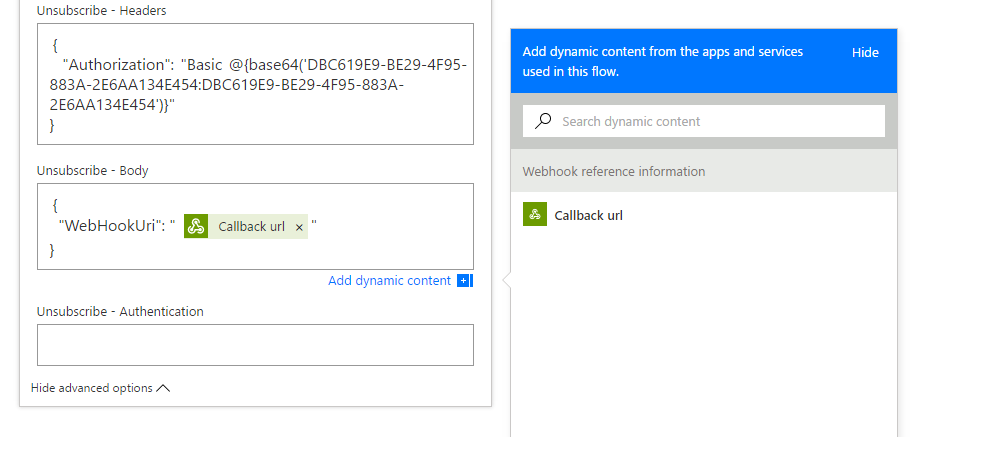Screen dimensions: 1003x450
Task: Click the up chevron beside Hide advanced options
Action: coord(164,388)
